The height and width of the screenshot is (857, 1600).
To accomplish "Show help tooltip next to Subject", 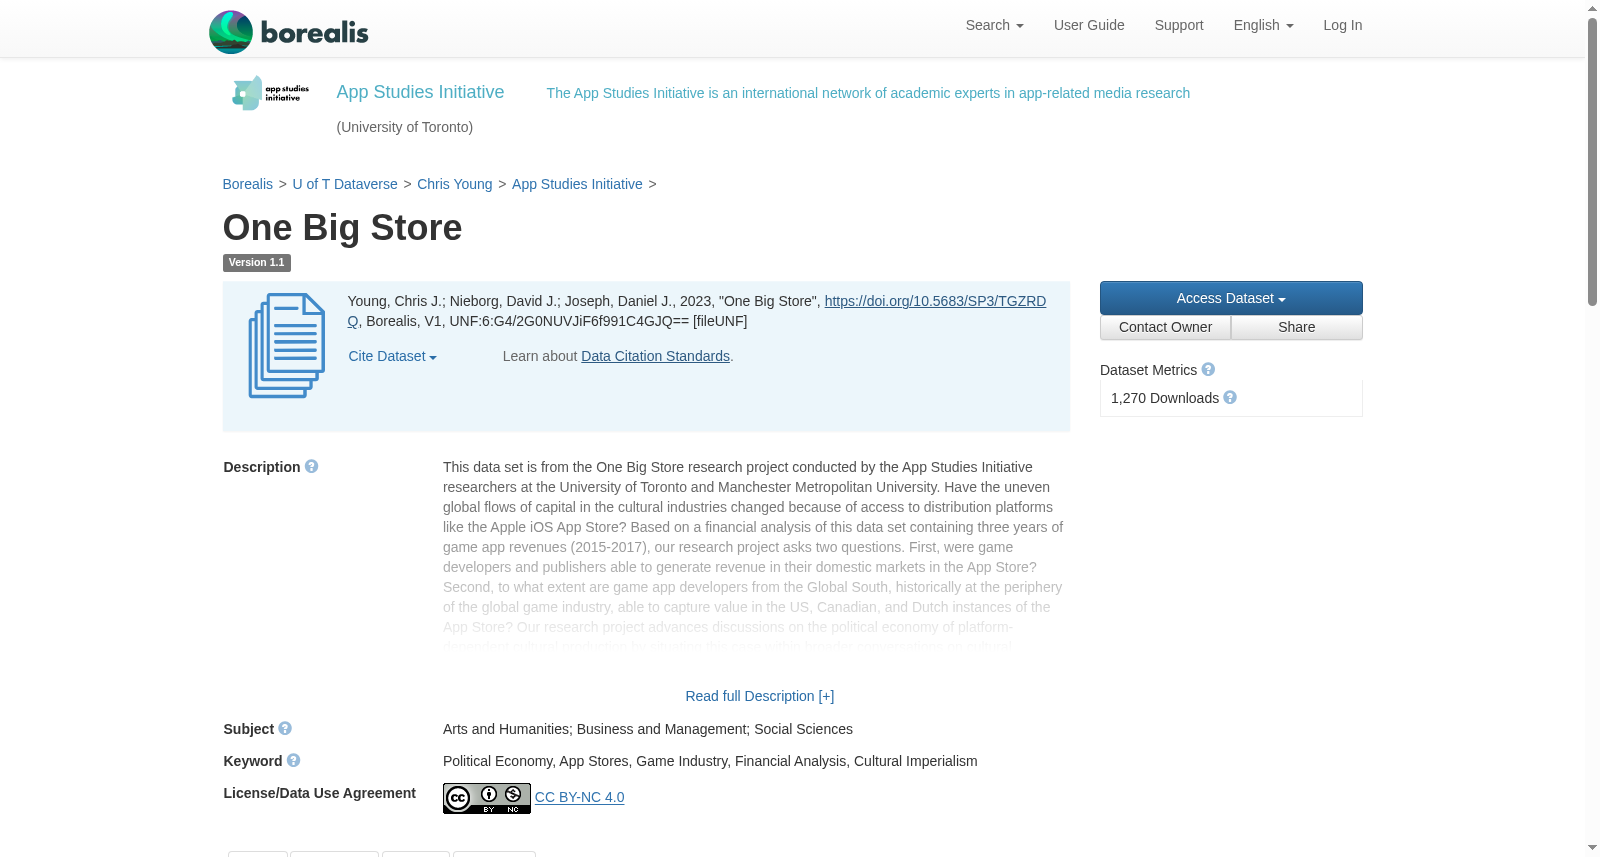I will point(285,729).
